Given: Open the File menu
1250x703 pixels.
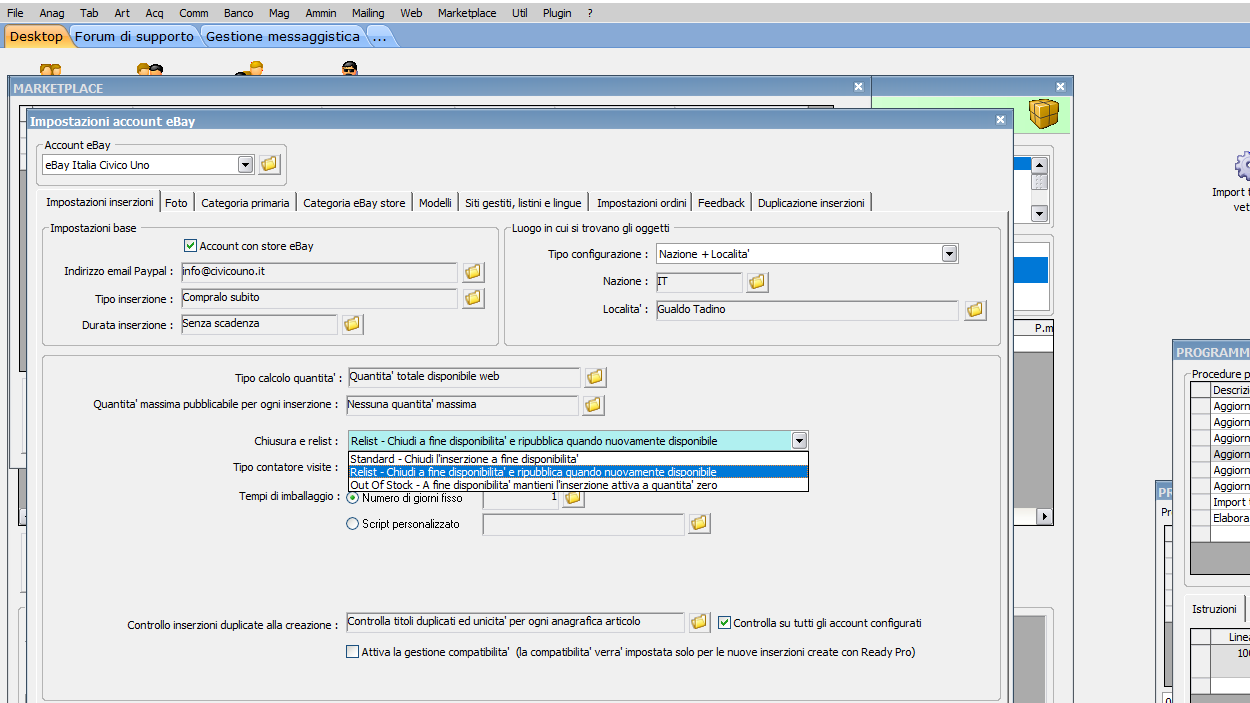Looking at the screenshot, I should click(x=15, y=13).
